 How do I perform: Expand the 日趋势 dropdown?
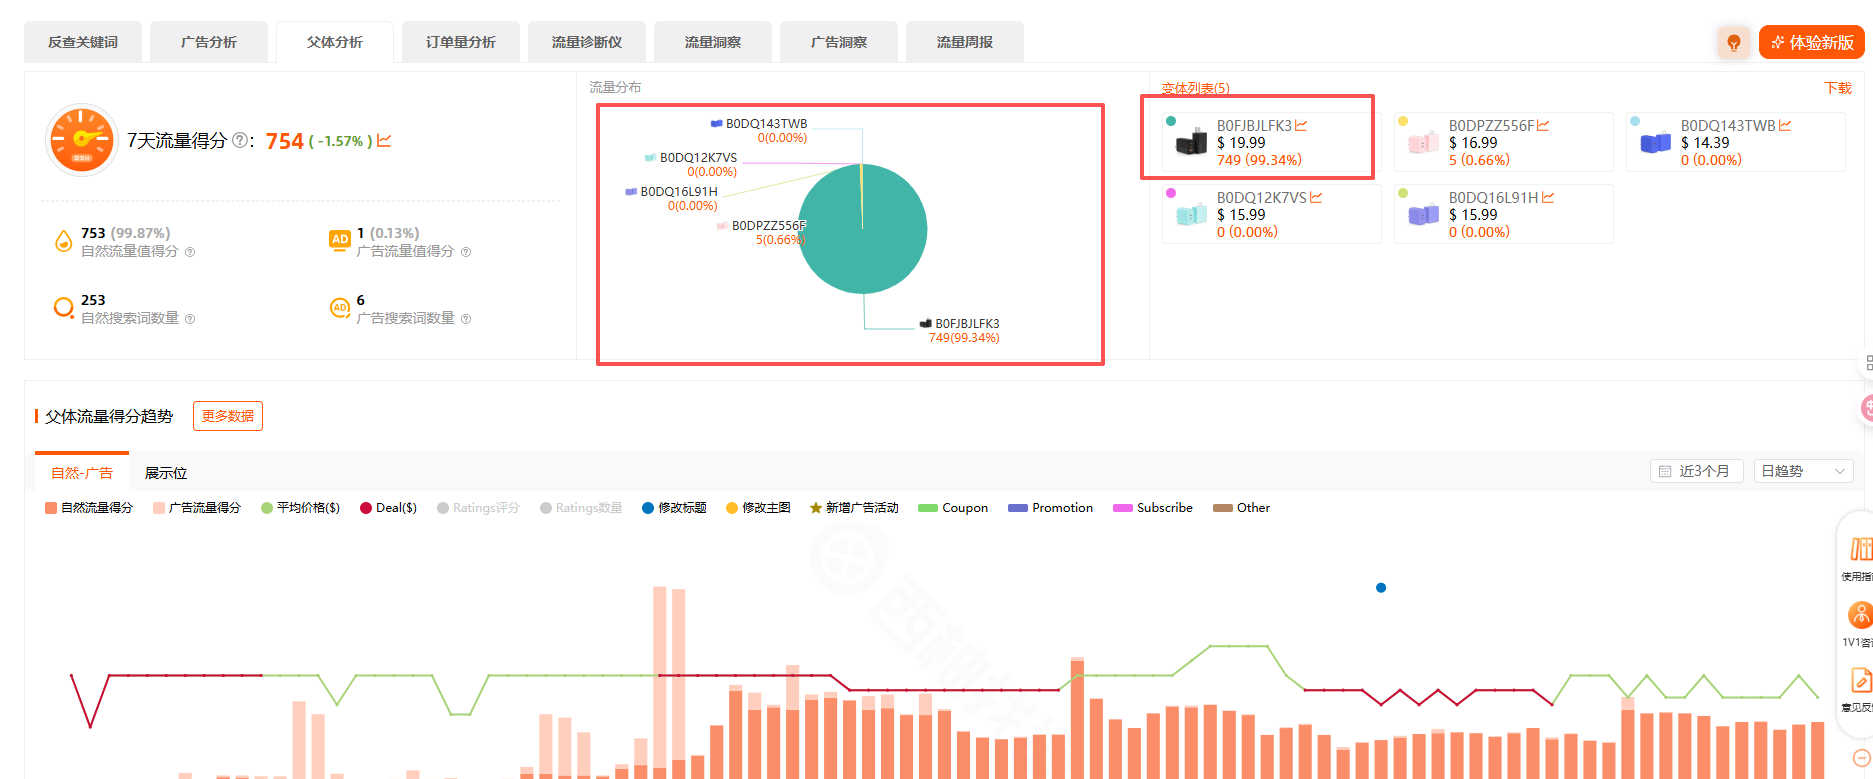(1803, 471)
